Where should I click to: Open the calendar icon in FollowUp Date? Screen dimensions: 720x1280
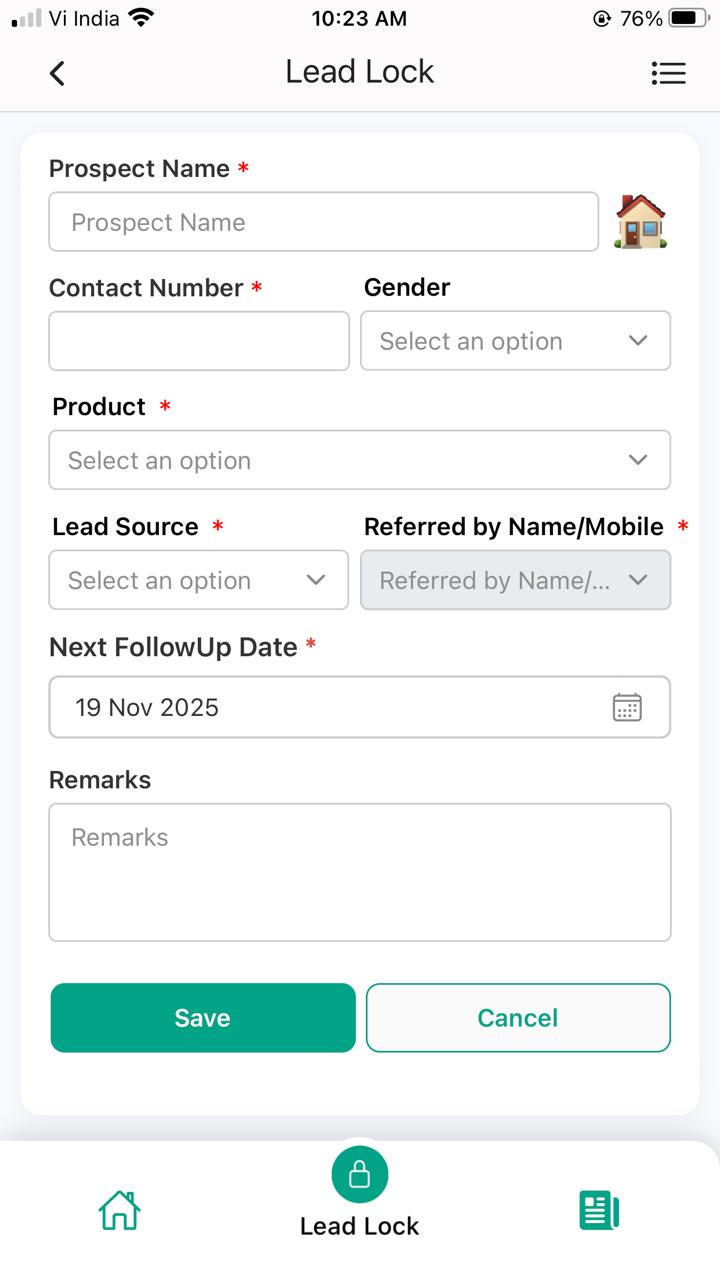point(627,707)
